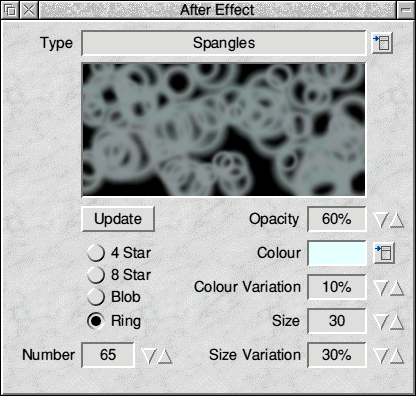The height and width of the screenshot is (396, 416).
Task: Click the Opacity 60% field
Action: point(337,219)
